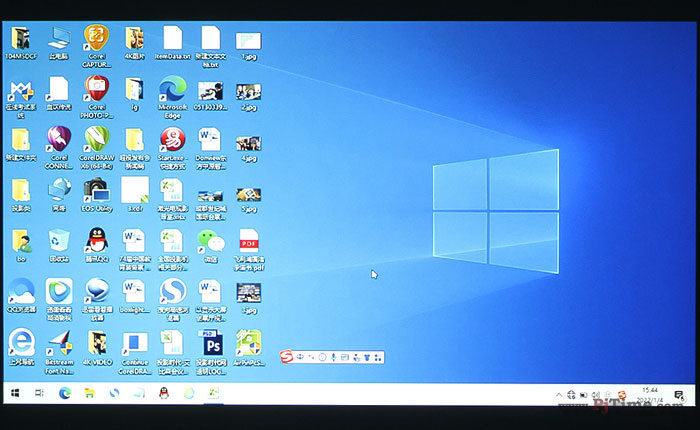700x430 pixels.
Task: Select the Sogou browser blue S desktop shortcut
Action: click(173, 292)
